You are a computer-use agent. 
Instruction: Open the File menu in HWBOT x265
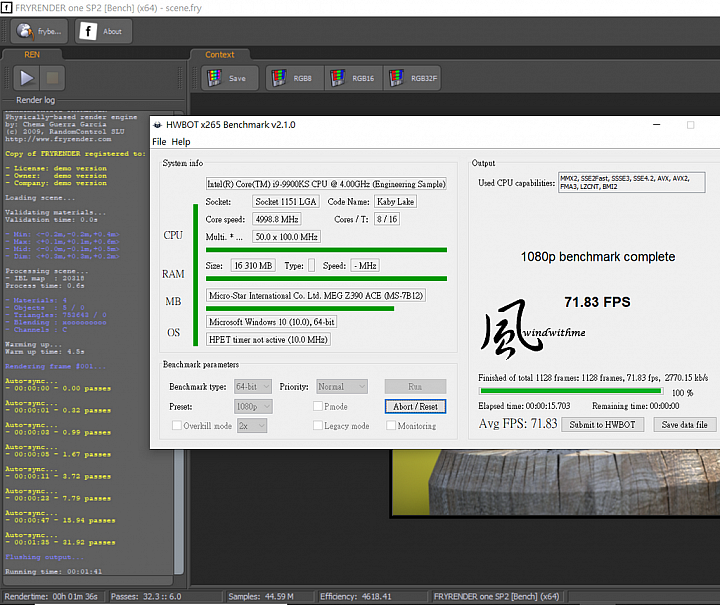coord(159,142)
